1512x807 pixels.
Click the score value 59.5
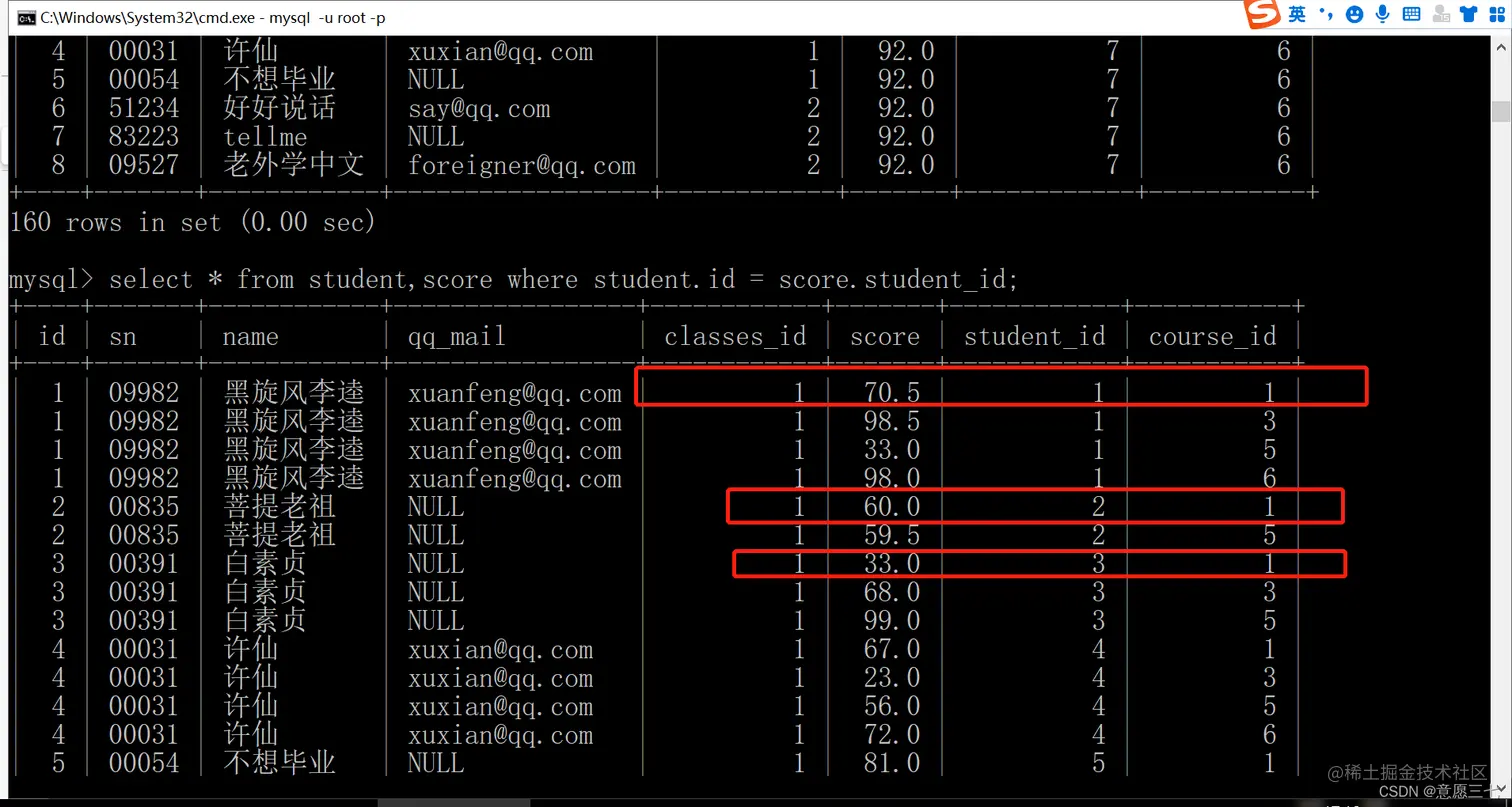coord(892,535)
